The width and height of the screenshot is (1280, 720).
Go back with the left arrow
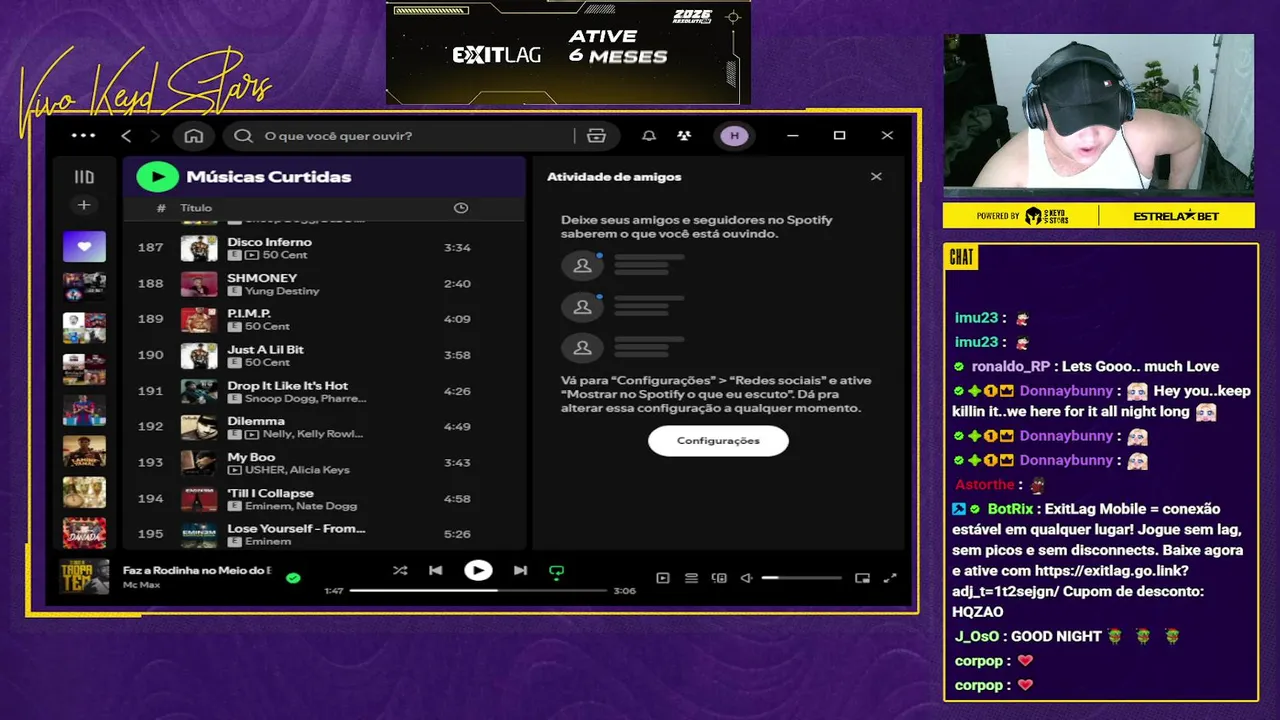(126, 135)
